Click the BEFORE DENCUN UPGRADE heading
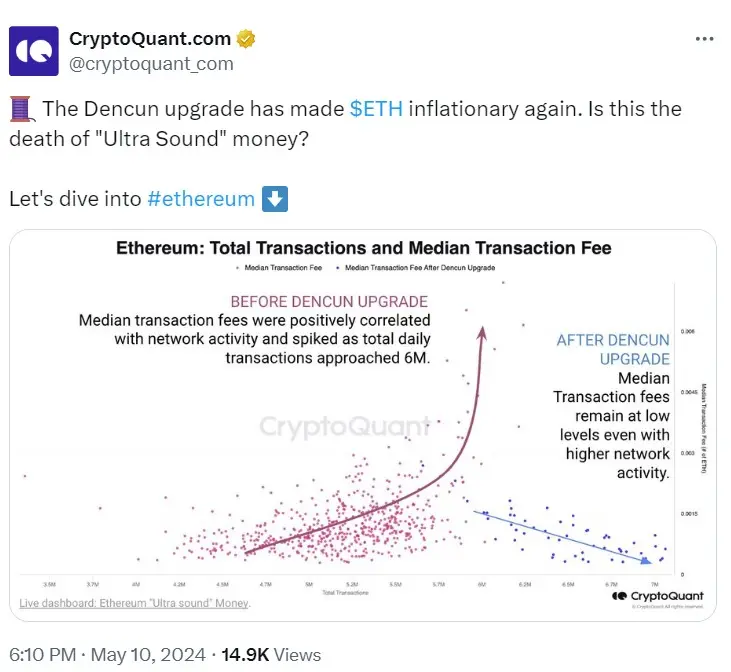 tap(329, 302)
